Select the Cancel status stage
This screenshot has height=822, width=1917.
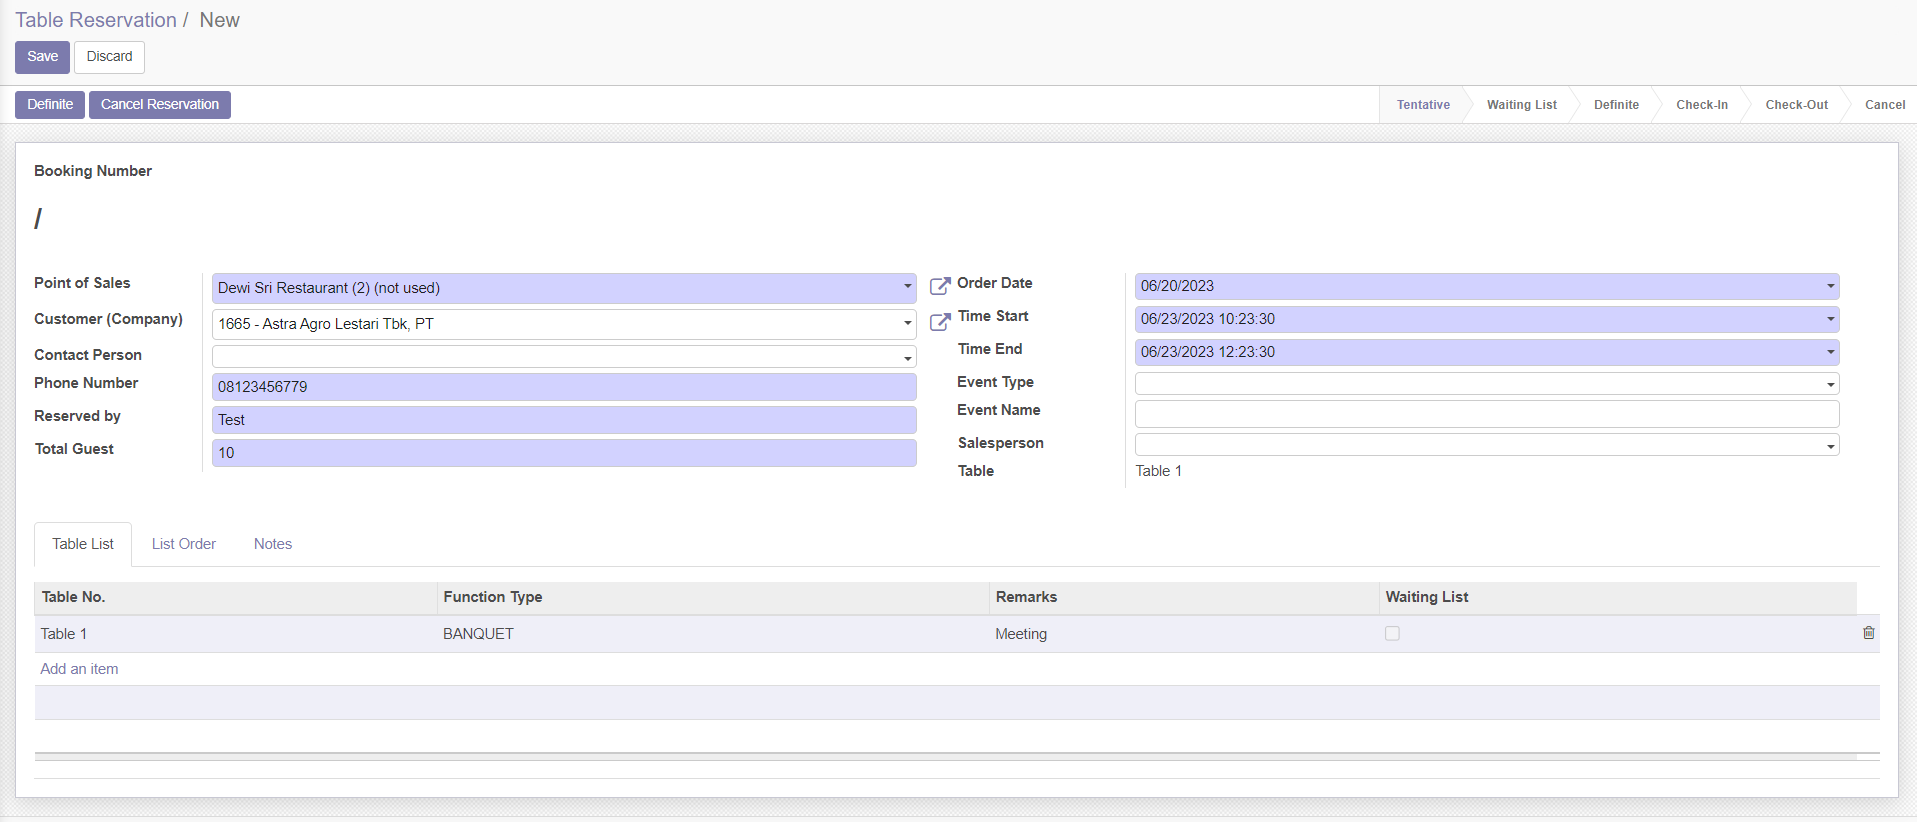click(x=1884, y=105)
